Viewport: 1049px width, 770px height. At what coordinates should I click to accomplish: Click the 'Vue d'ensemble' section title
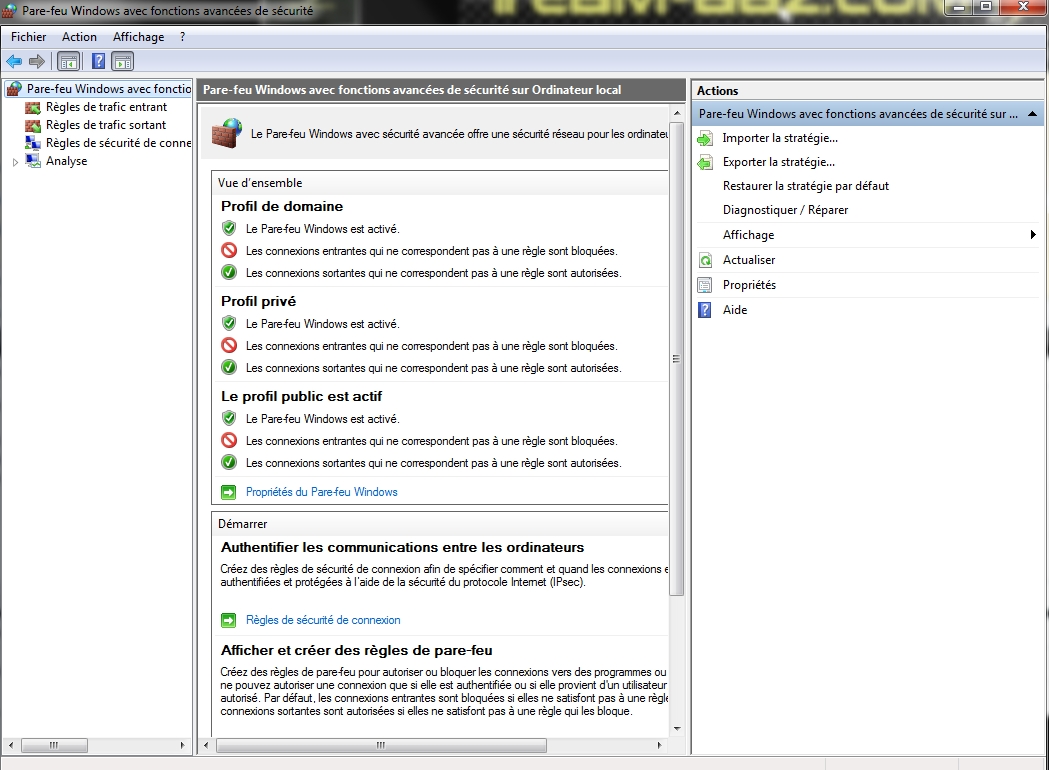pos(260,183)
